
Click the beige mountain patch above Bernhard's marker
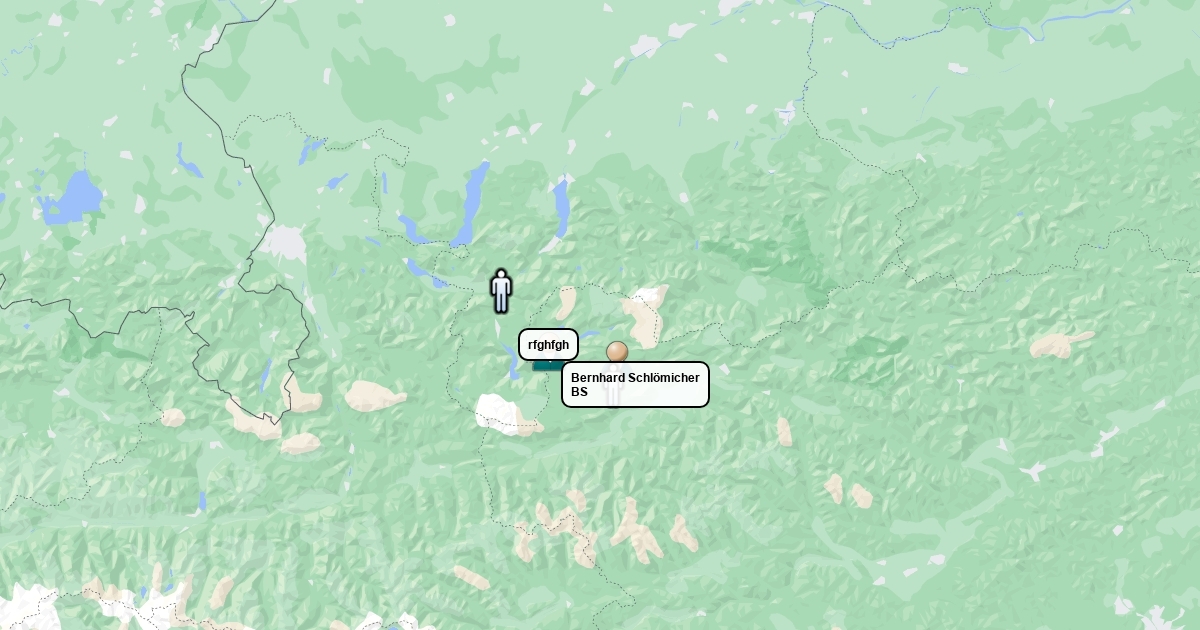pyautogui.click(x=646, y=313)
